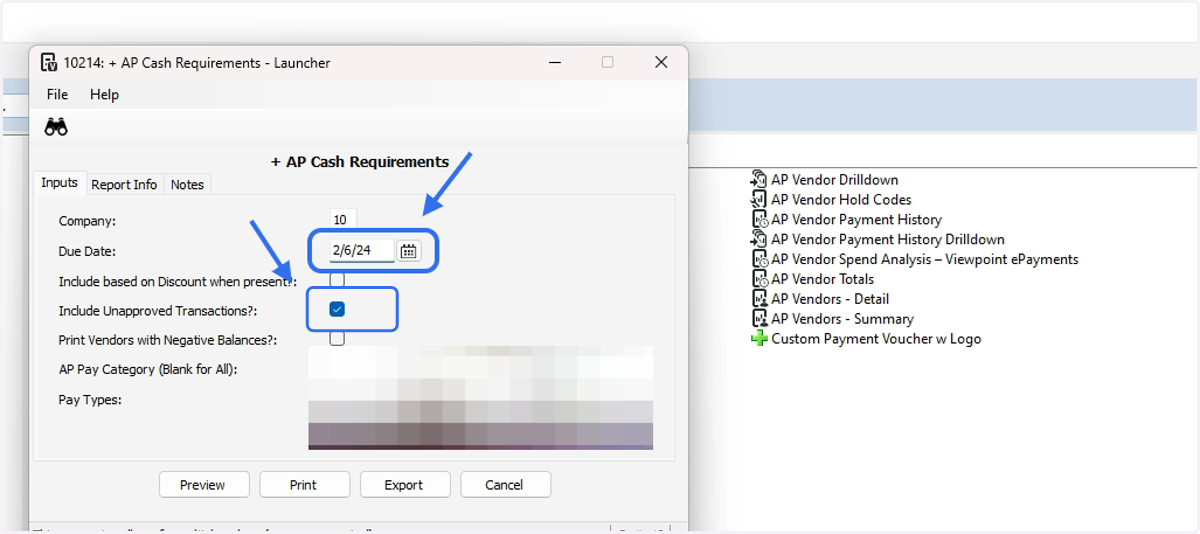This screenshot has width=1200, height=534.
Task: Toggle Include based on Discount checkbox
Action: 337,280
